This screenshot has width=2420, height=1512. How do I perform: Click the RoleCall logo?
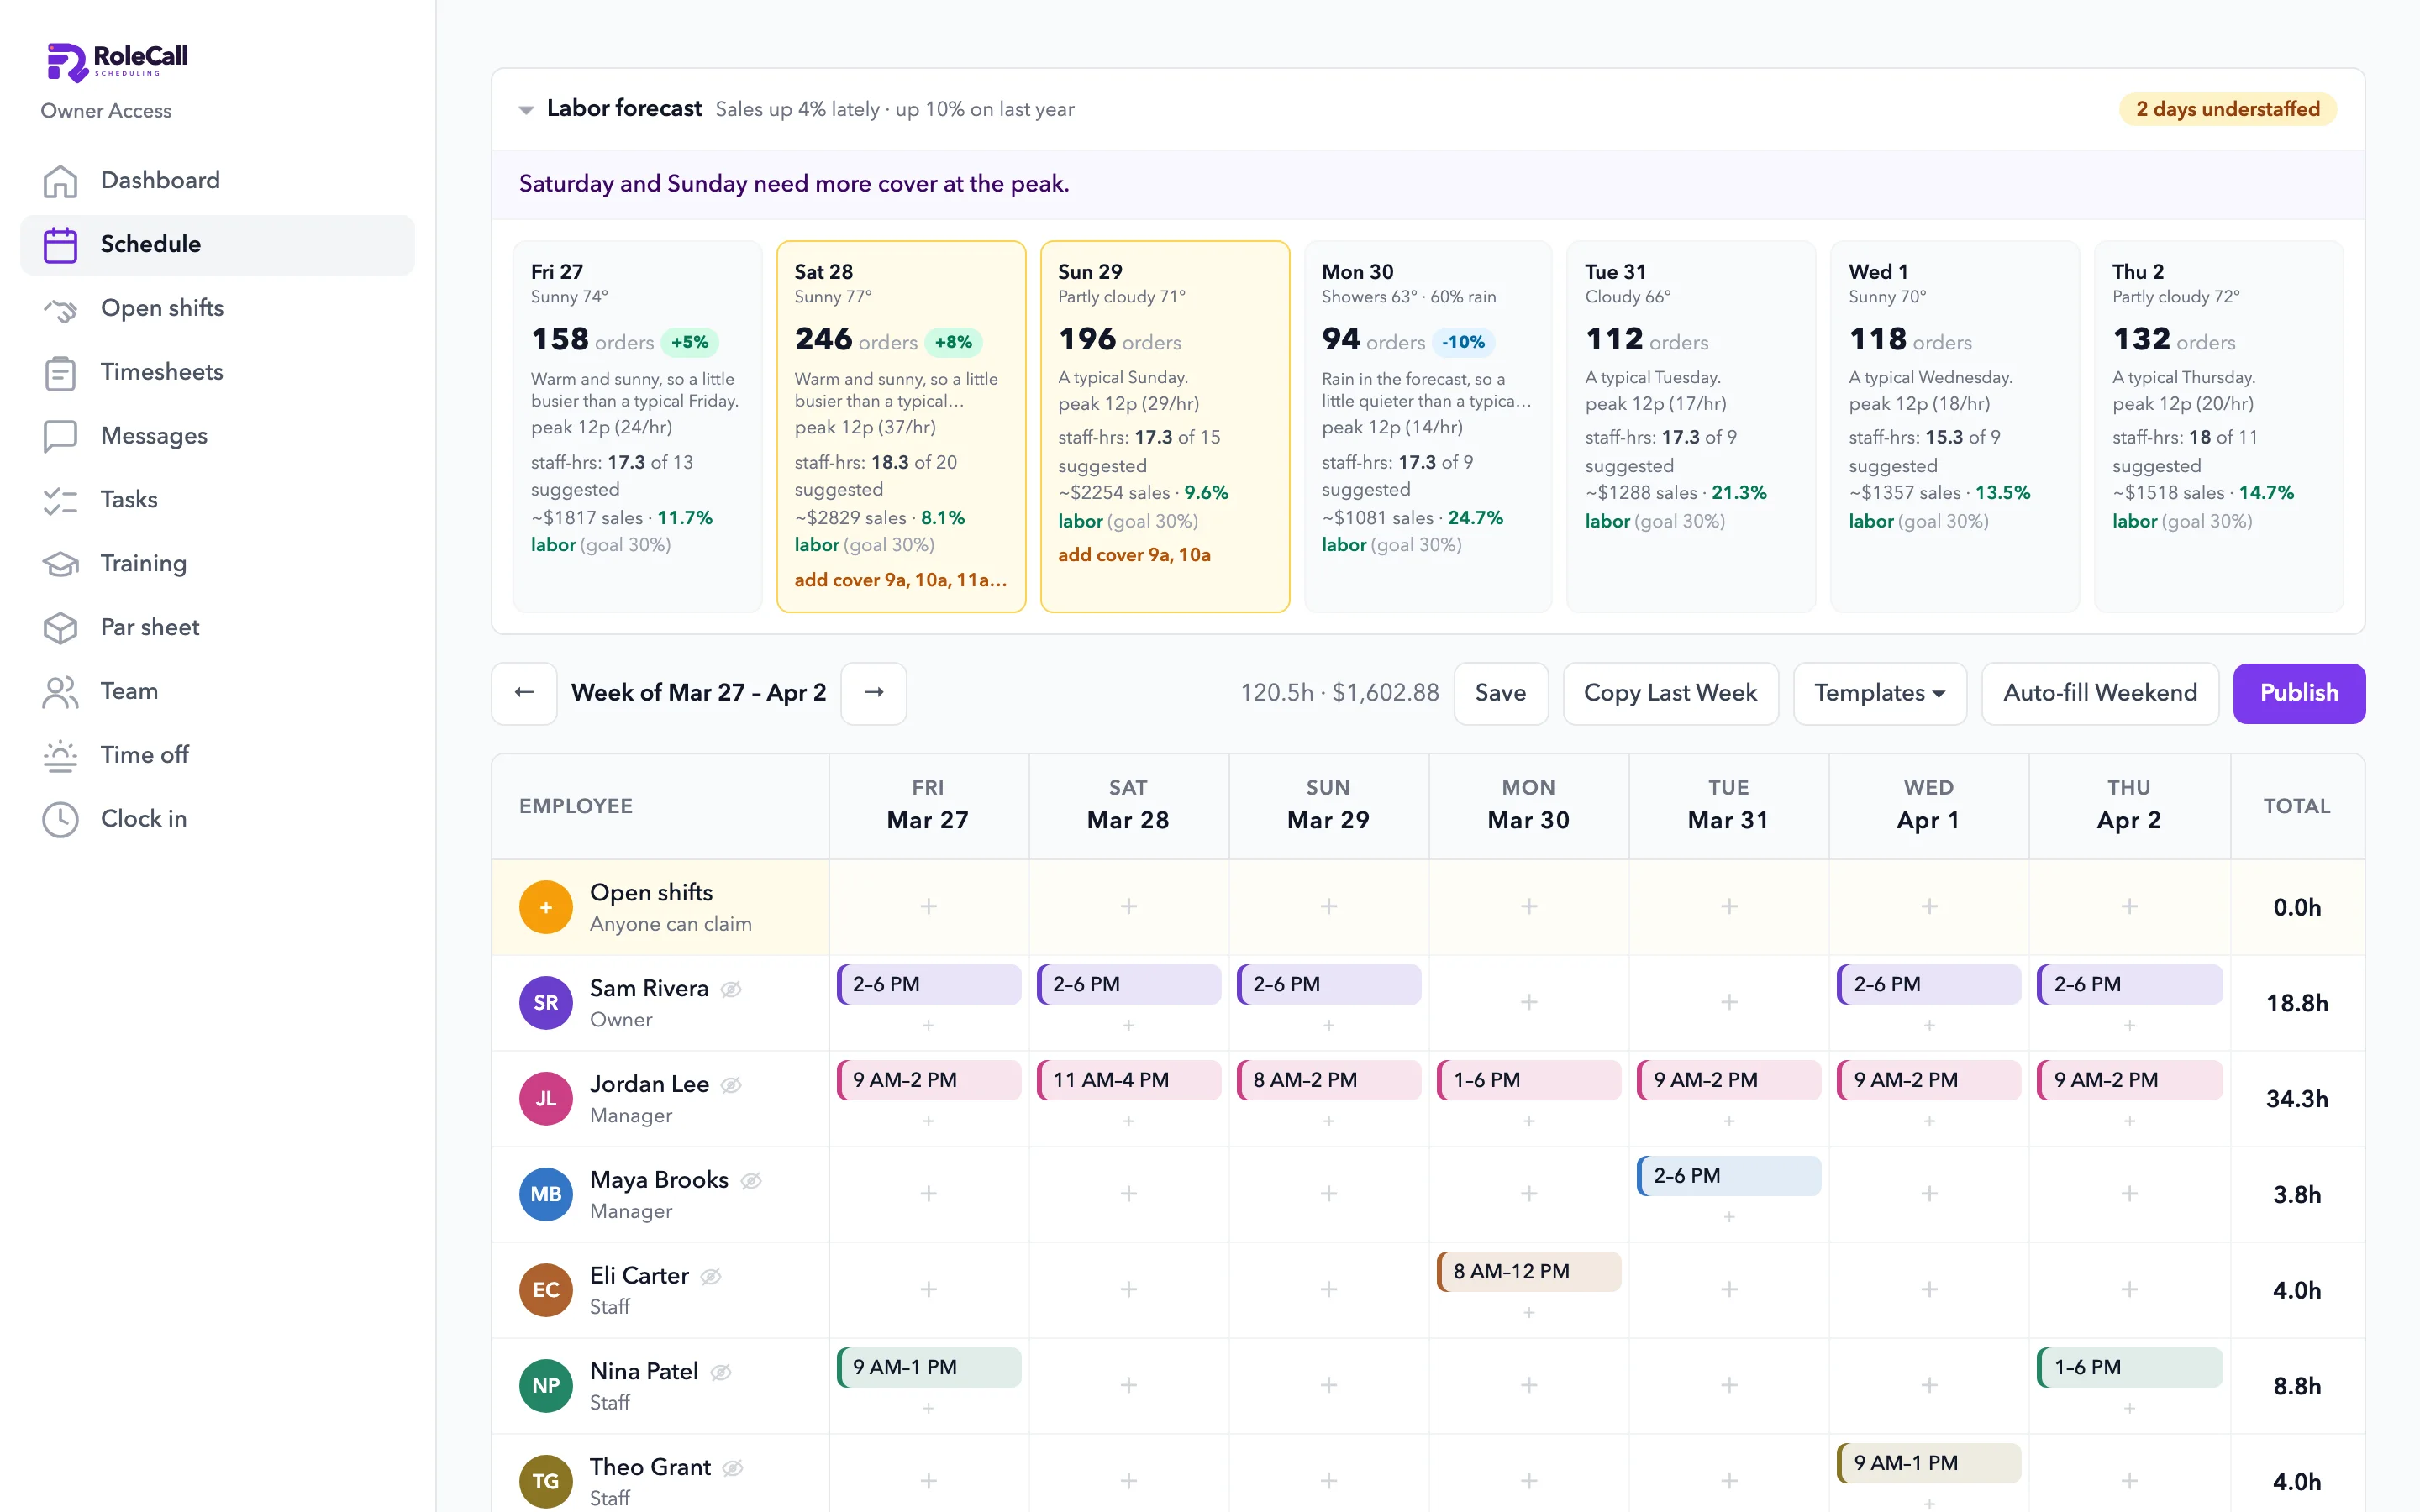[118, 62]
